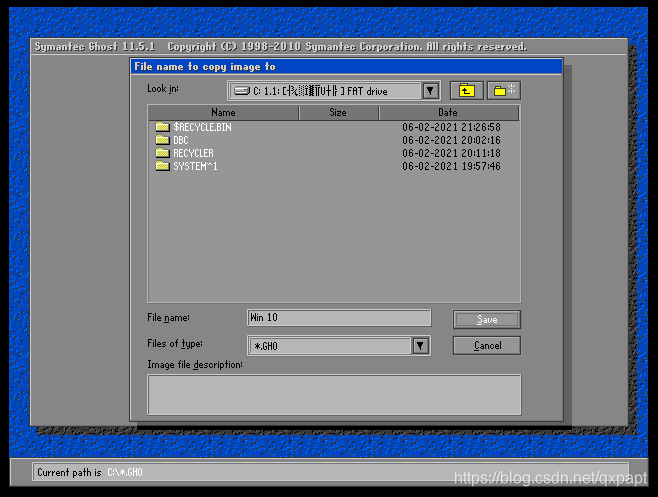Viewport: 658px width, 497px height.
Task: Click the File name input field
Action: (x=339, y=318)
